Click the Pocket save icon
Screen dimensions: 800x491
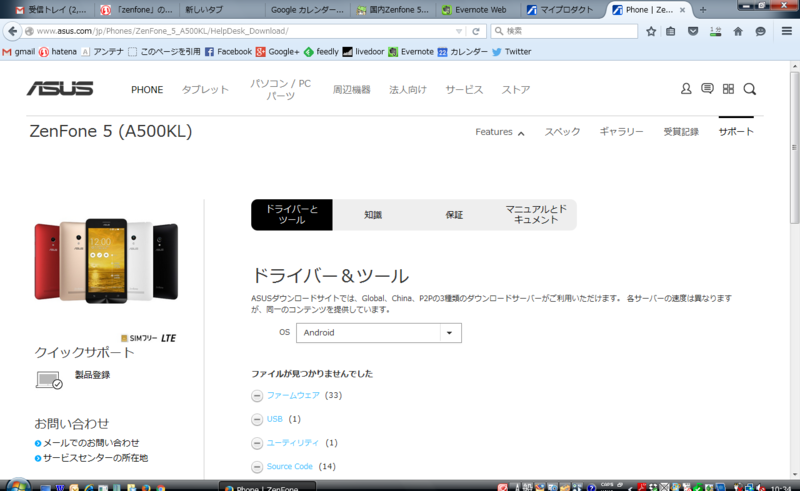point(693,31)
